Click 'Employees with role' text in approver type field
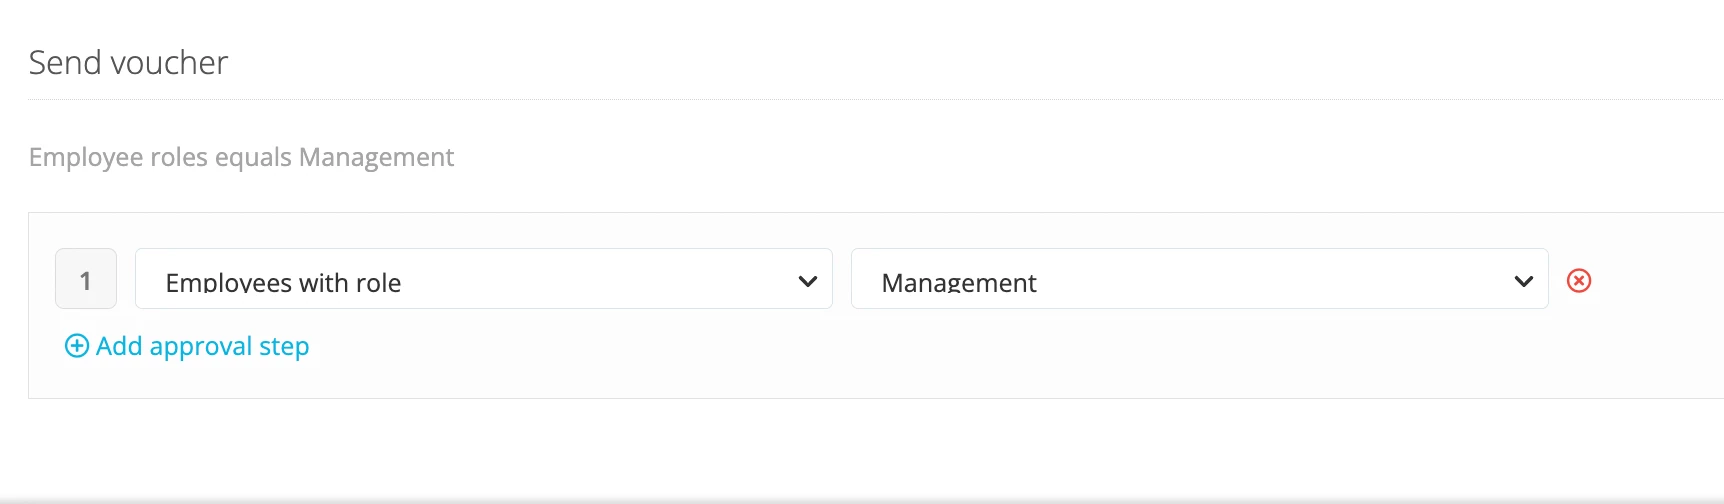 (283, 283)
